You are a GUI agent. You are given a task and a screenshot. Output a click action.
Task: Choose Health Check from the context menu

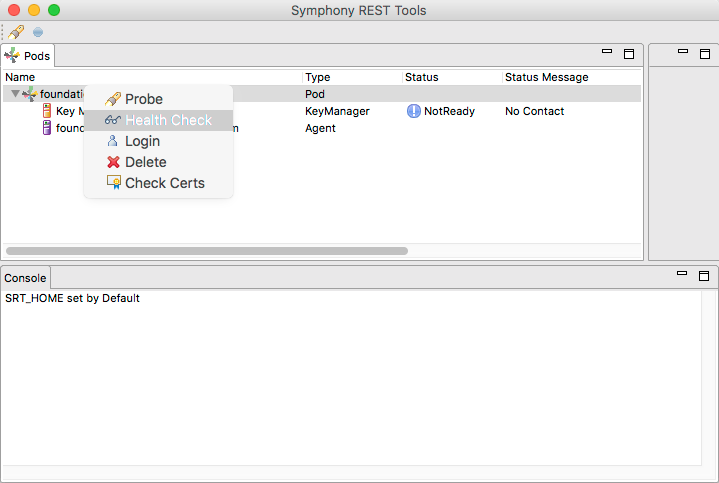pos(159,120)
